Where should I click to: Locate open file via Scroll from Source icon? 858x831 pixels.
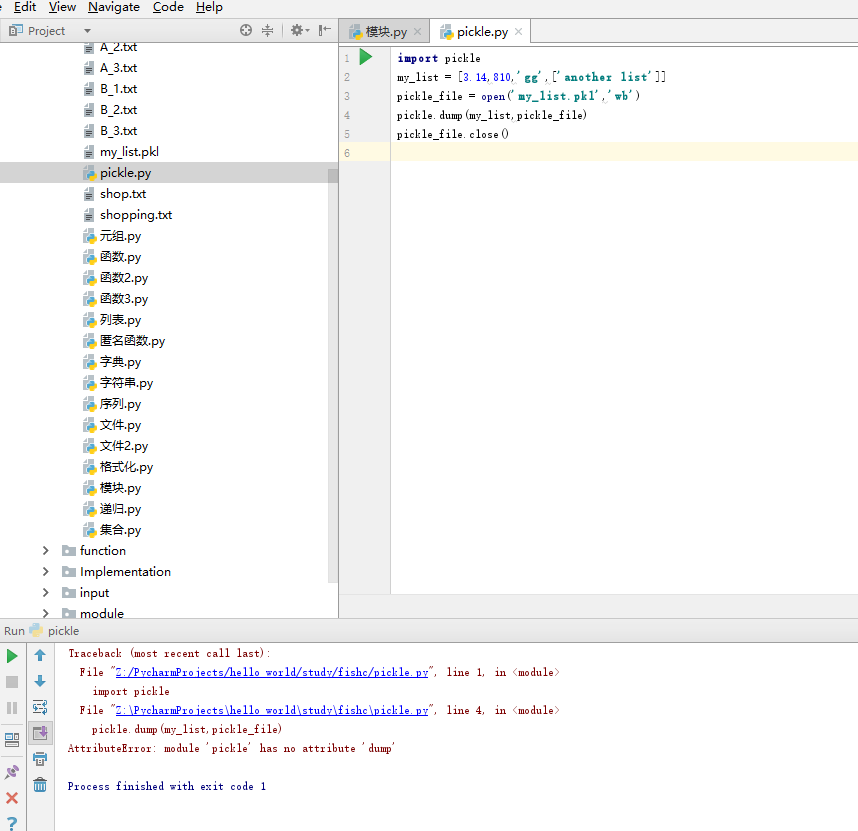pyautogui.click(x=246, y=30)
